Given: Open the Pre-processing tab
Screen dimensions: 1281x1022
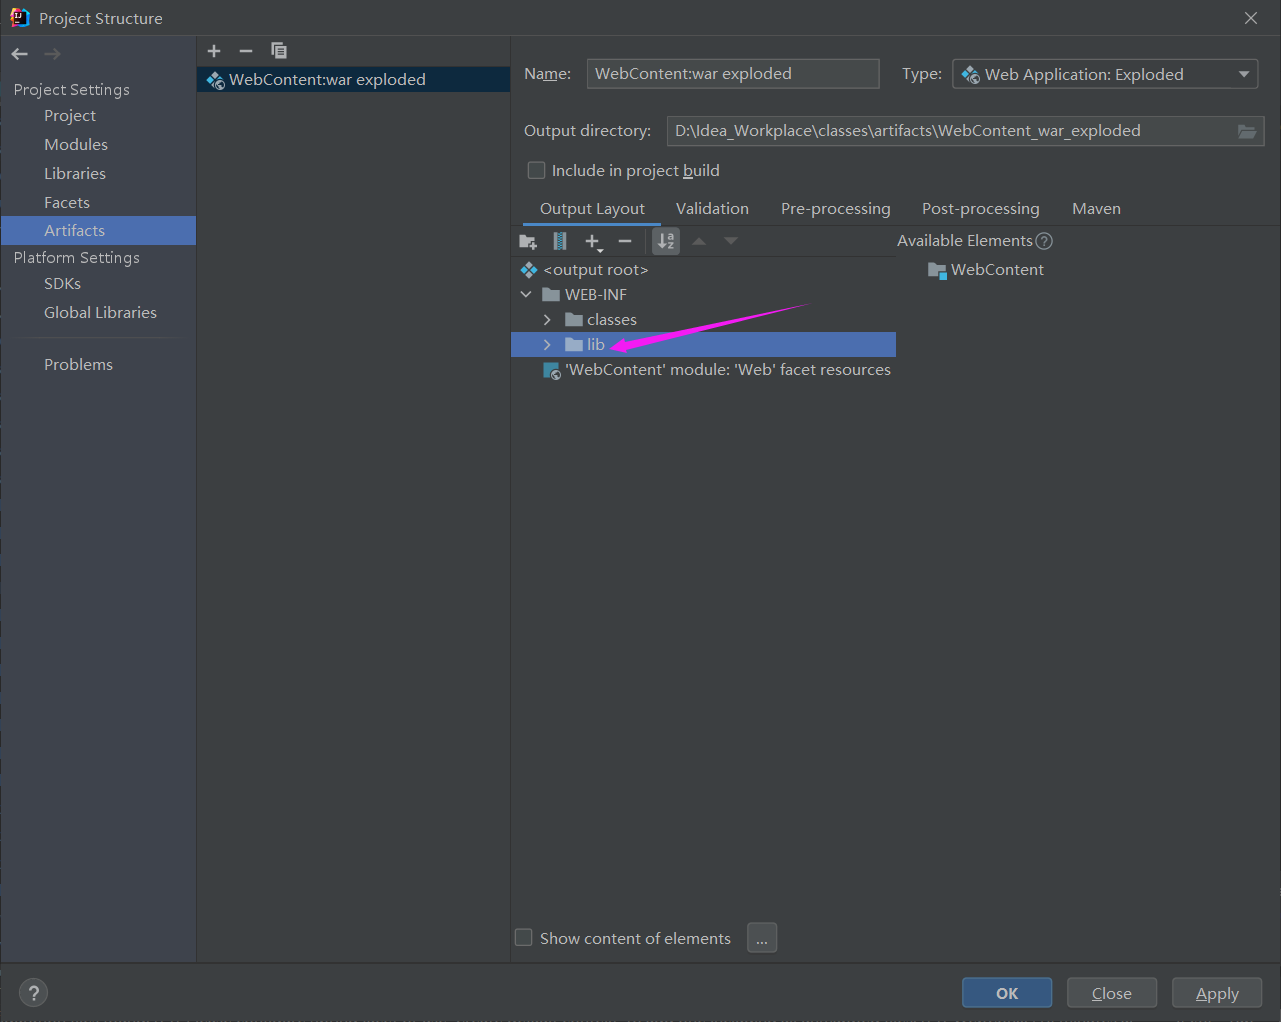Looking at the screenshot, I should click(x=836, y=209).
